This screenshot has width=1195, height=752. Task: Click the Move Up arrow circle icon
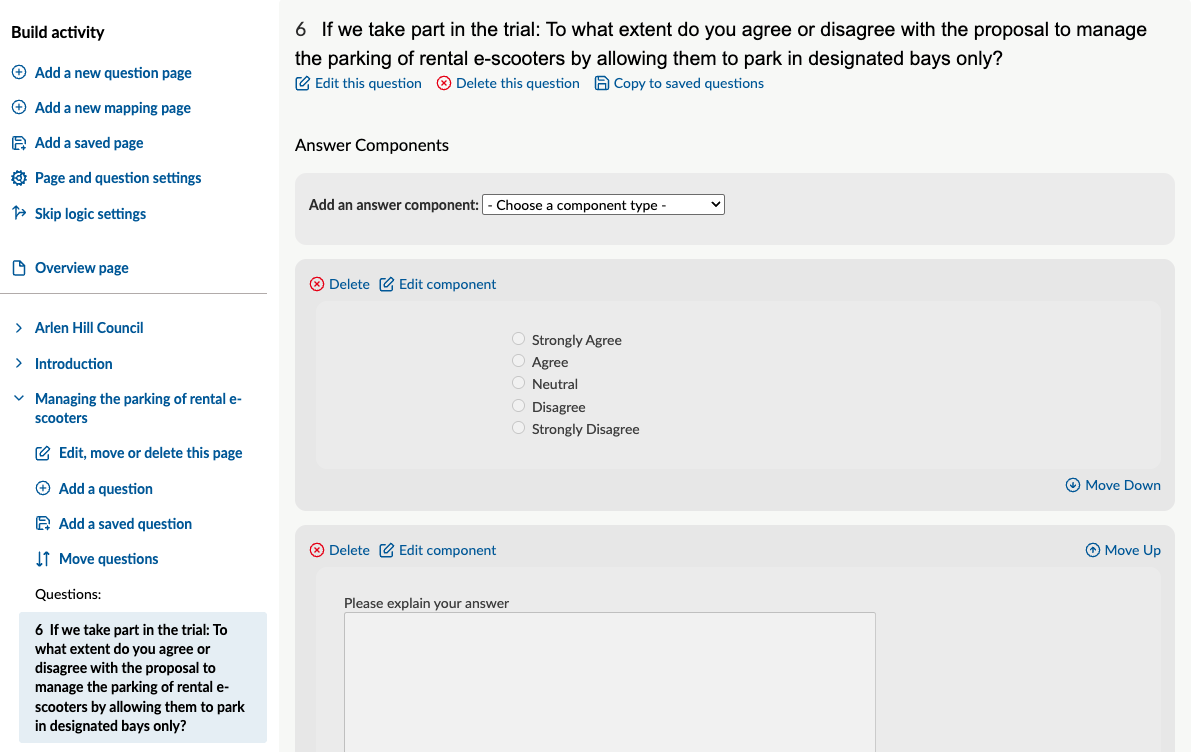pos(1092,550)
